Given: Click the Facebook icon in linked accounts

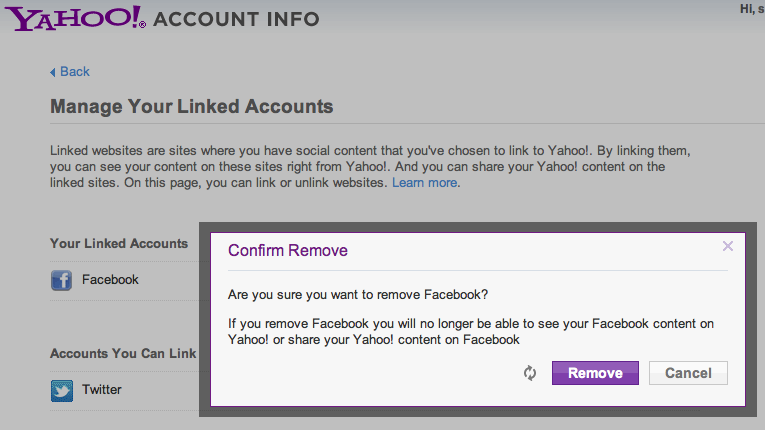Looking at the screenshot, I should click(x=61, y=280).
